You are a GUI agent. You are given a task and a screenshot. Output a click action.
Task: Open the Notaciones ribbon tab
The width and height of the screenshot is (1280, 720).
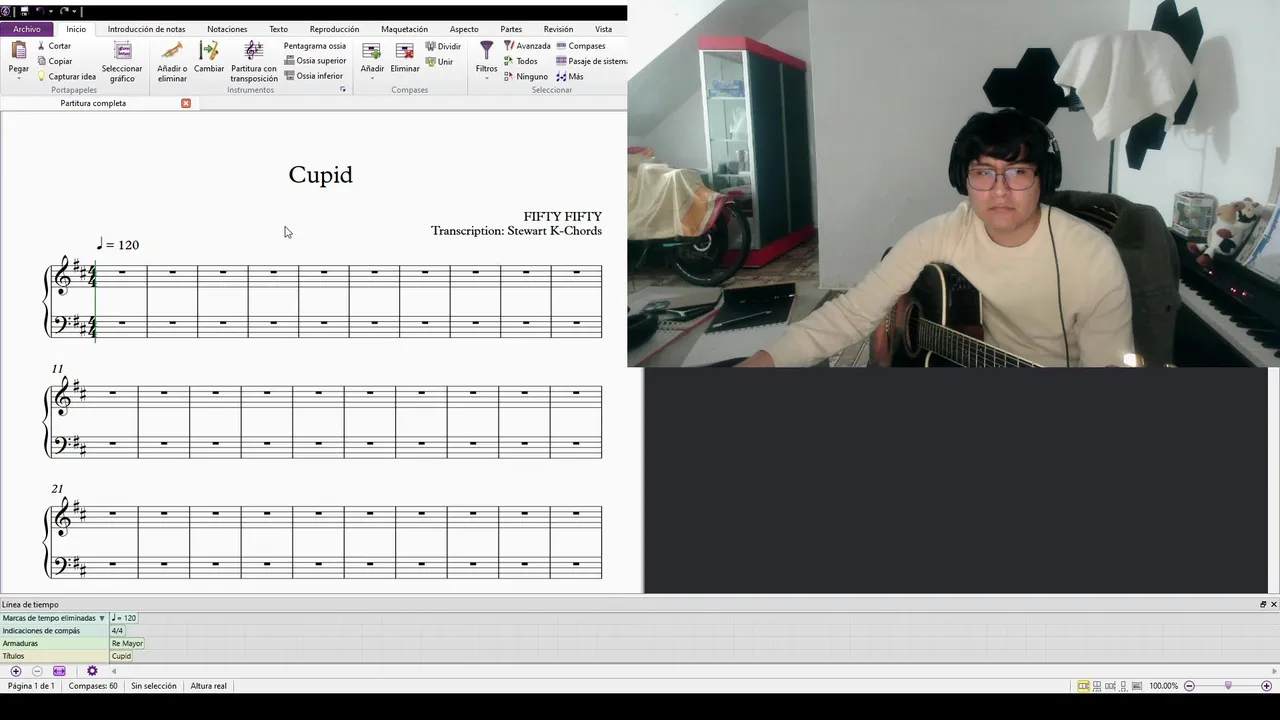pyautogui.click(x=227, y=29)
